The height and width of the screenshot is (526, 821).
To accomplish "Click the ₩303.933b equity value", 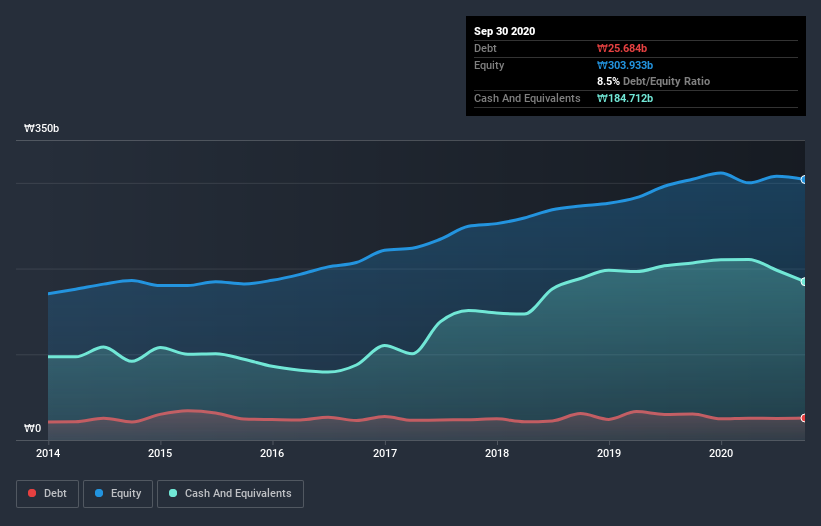I will pos(625,65).
